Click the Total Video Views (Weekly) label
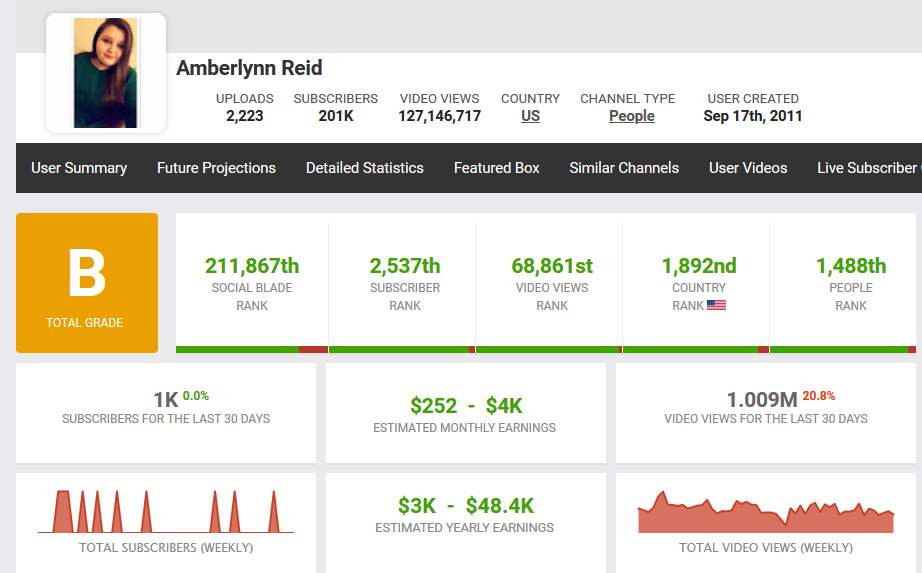The width and height of the screenshot is (922, 573). coord(766,548)
